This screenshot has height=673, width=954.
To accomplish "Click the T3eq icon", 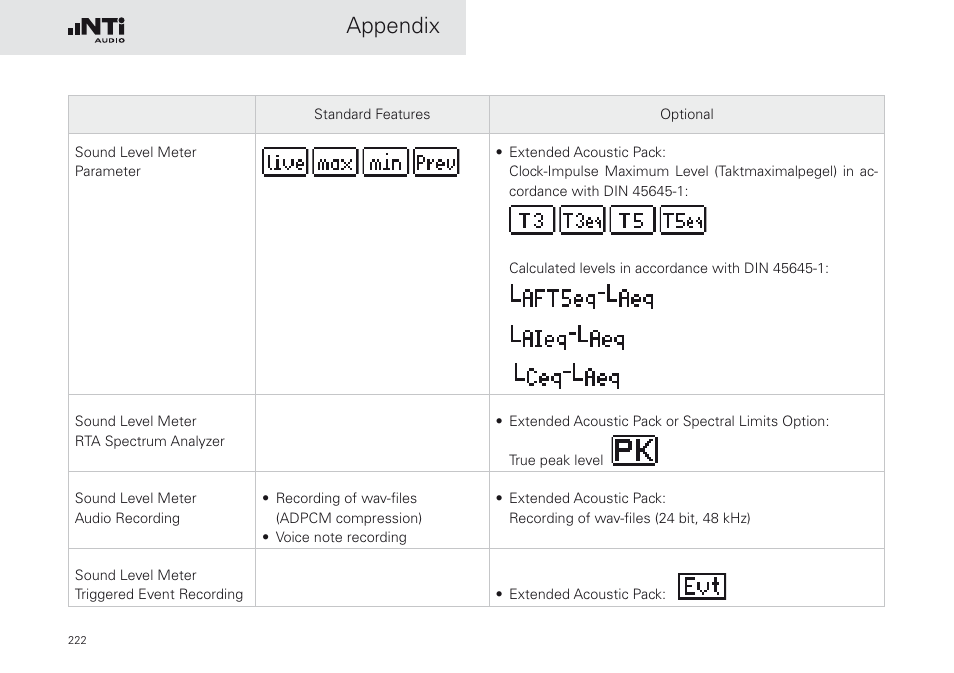I will coord(582,220).
